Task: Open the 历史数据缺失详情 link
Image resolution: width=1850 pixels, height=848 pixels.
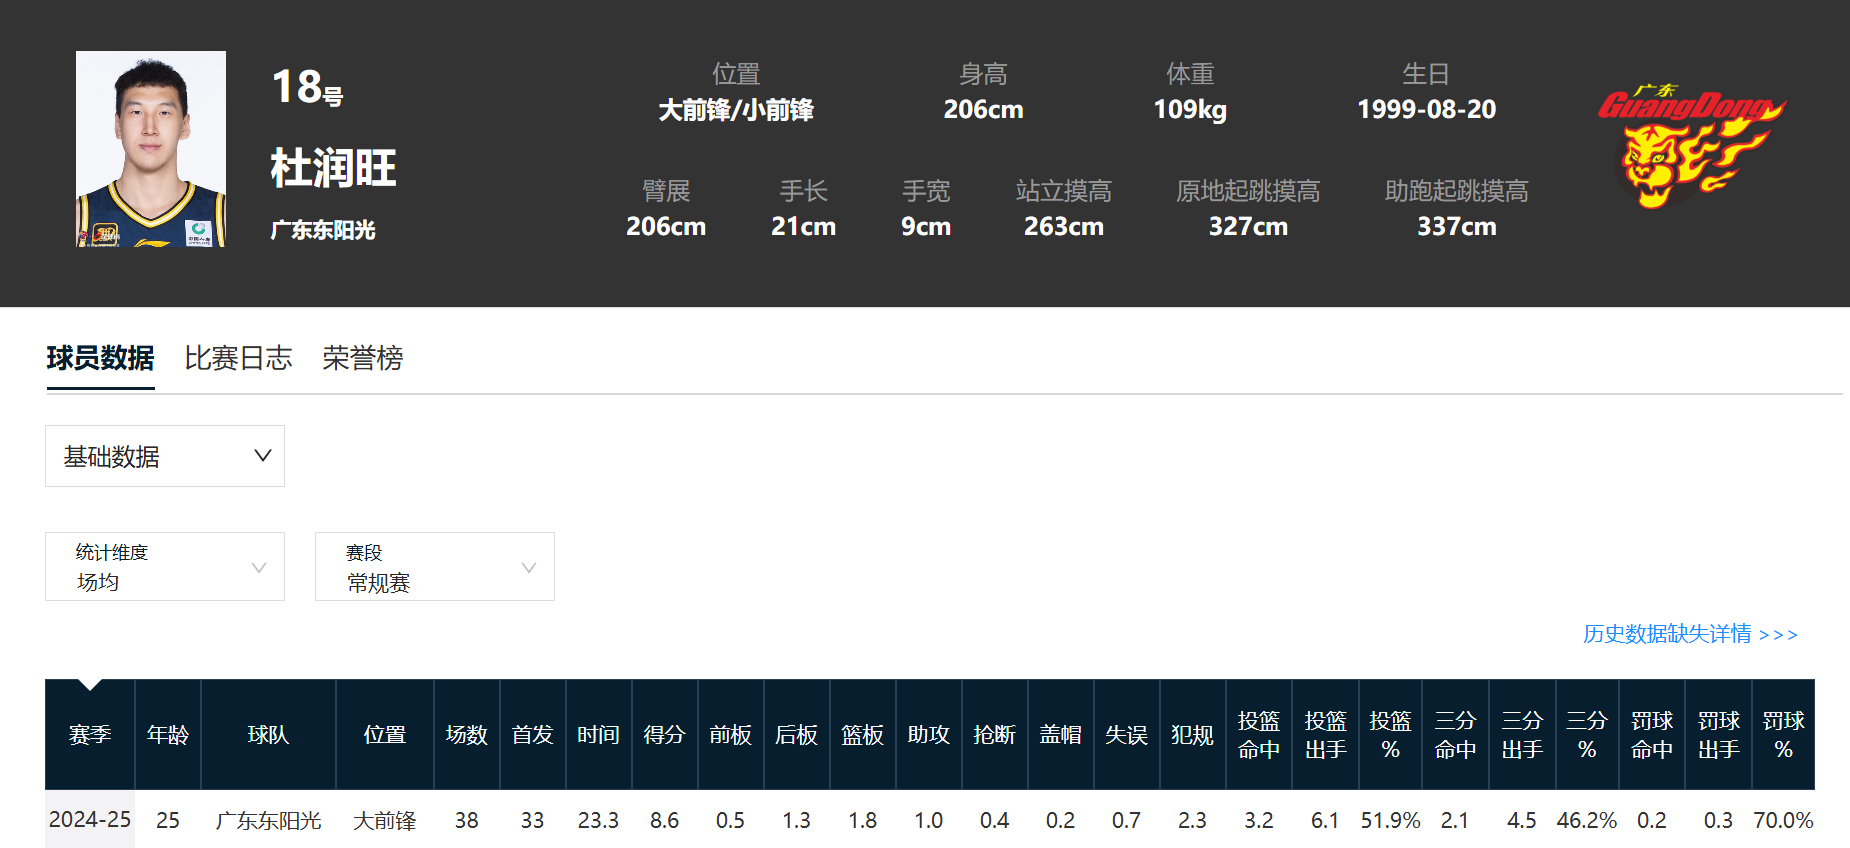Action: click(x=1690, y=634)
